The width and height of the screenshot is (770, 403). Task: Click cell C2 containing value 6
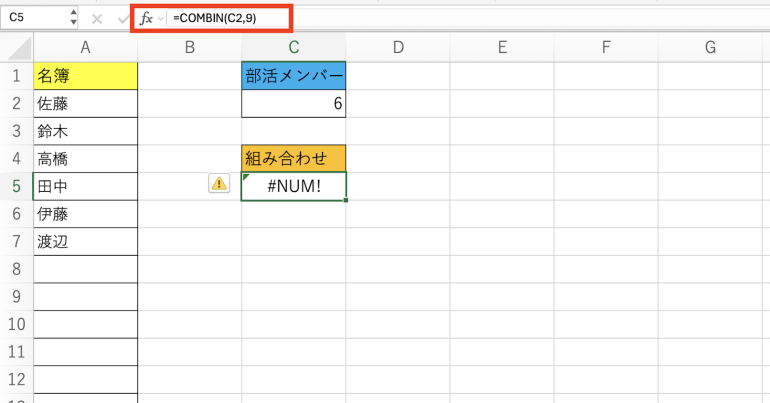click(294, 103)
